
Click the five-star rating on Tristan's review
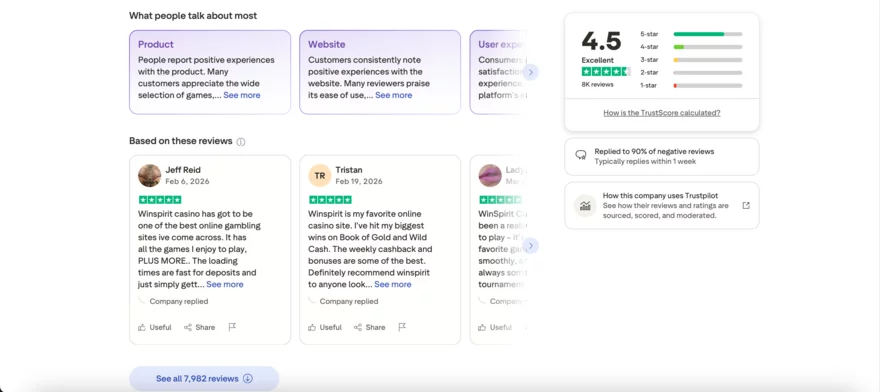330,200
